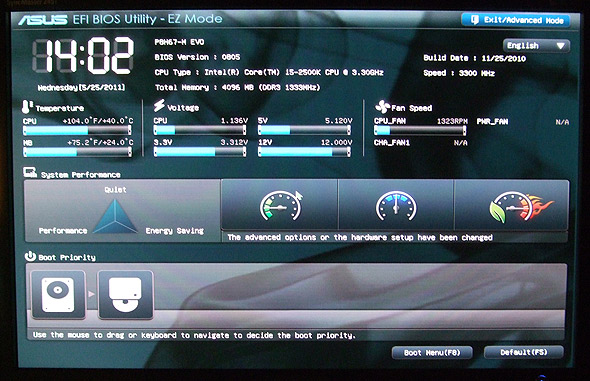Click the Boot Priority power icon
The height and width of the screenshot is (381, 590).
point(30,256)
